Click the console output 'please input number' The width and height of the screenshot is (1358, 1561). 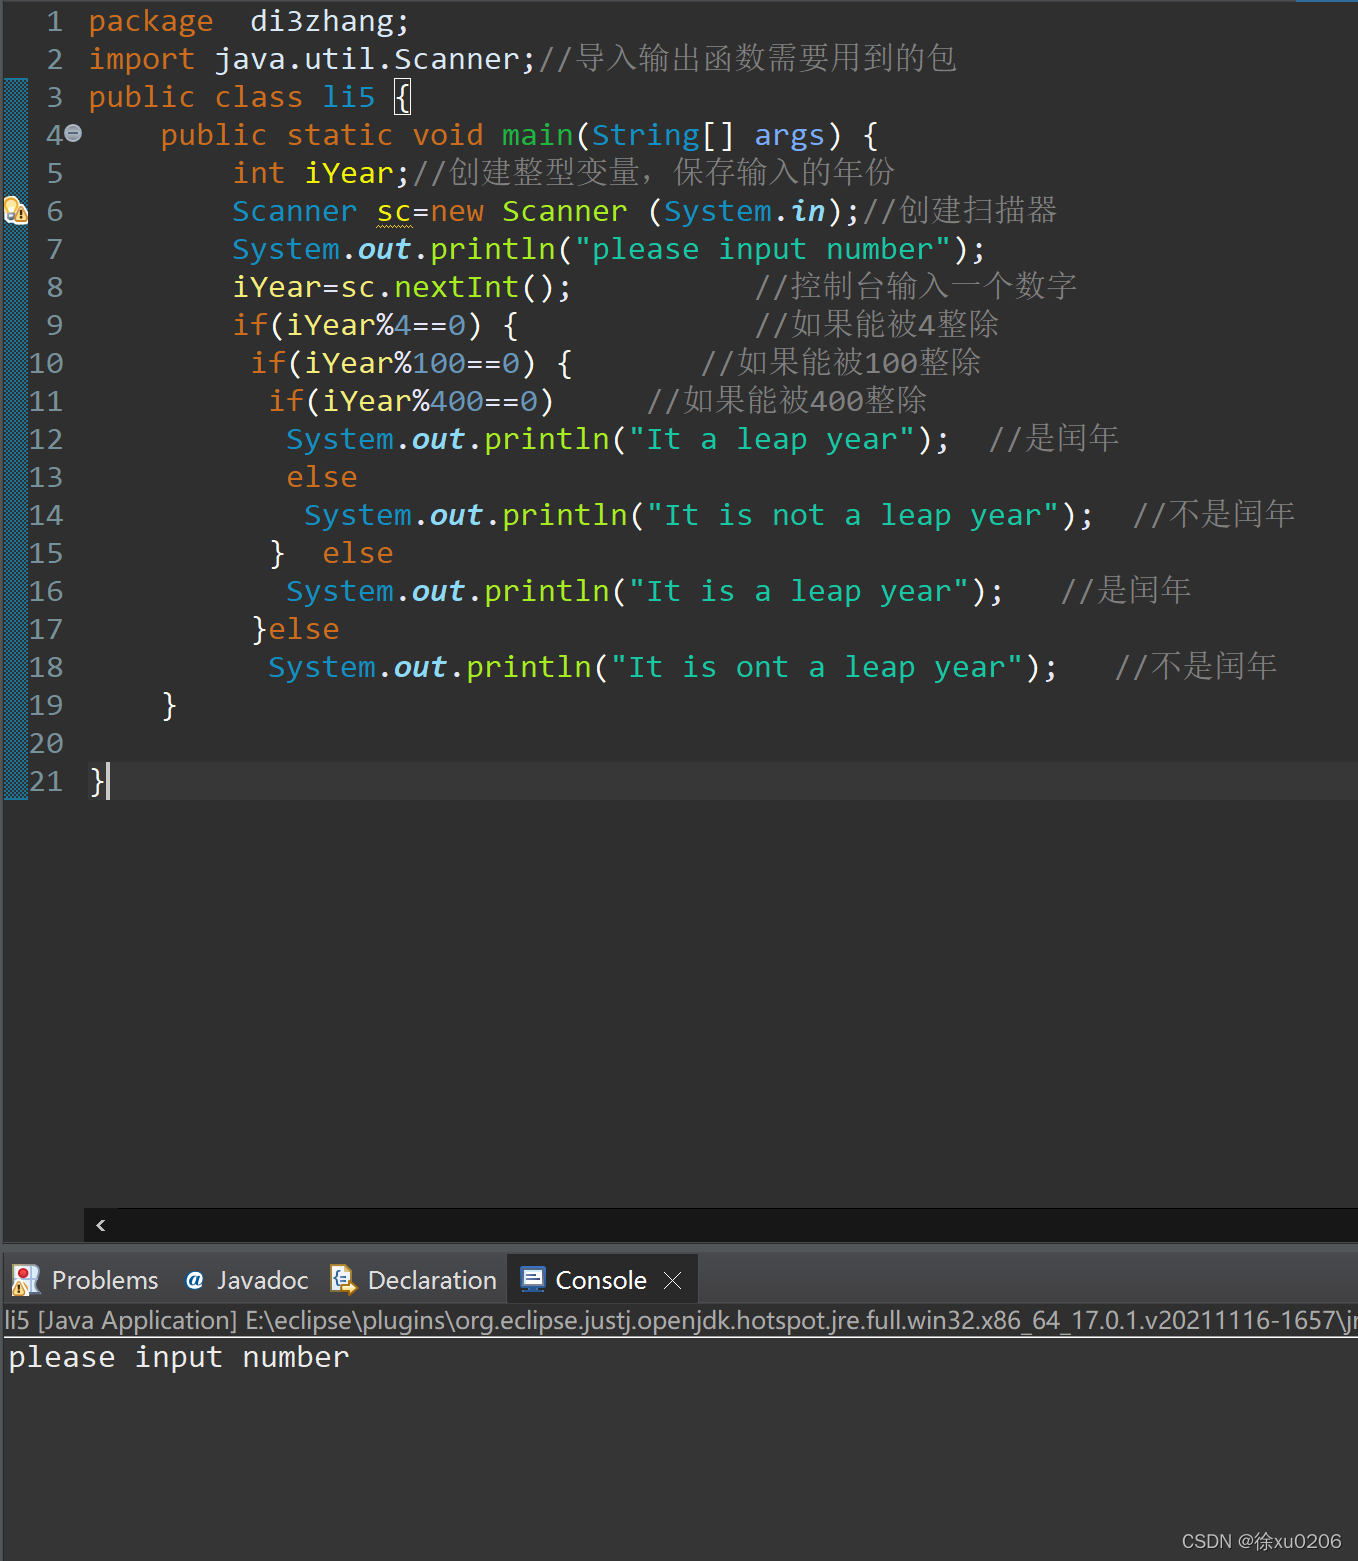click(x=179, y=1357)
